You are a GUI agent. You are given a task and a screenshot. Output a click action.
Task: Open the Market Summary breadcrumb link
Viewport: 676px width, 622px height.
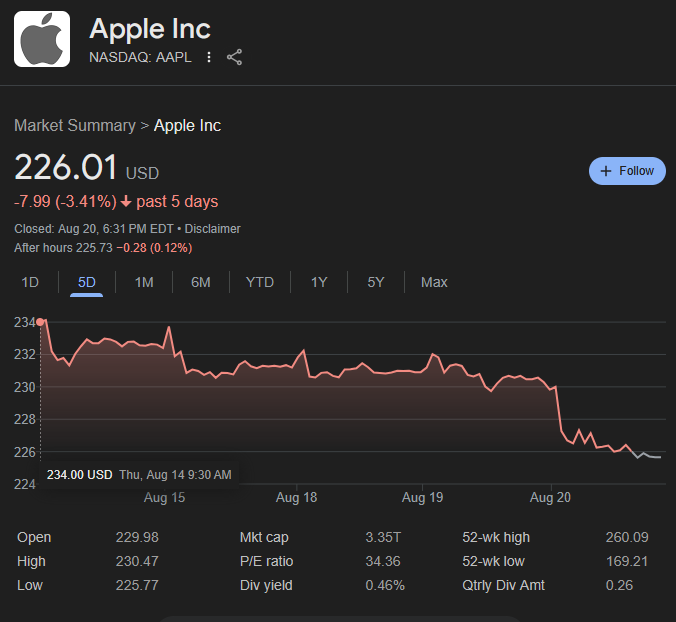(x=74, y=126)
